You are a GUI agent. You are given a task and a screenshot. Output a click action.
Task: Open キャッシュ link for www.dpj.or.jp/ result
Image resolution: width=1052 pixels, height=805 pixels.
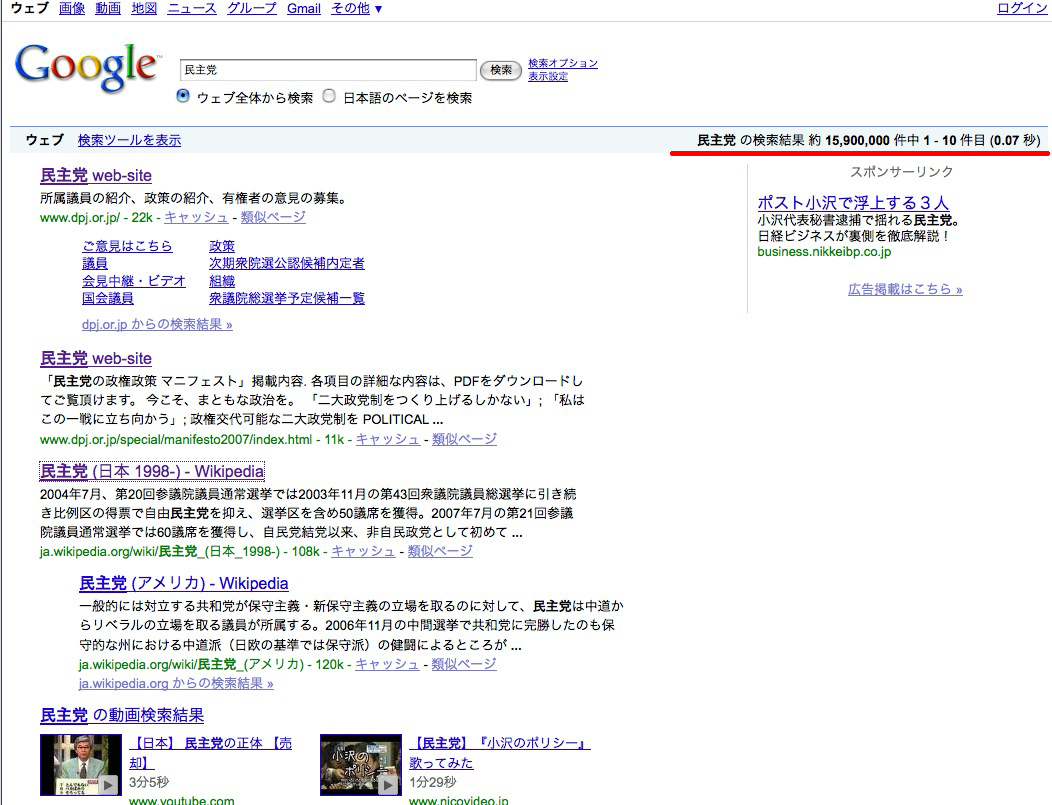(x=196, y=217)
